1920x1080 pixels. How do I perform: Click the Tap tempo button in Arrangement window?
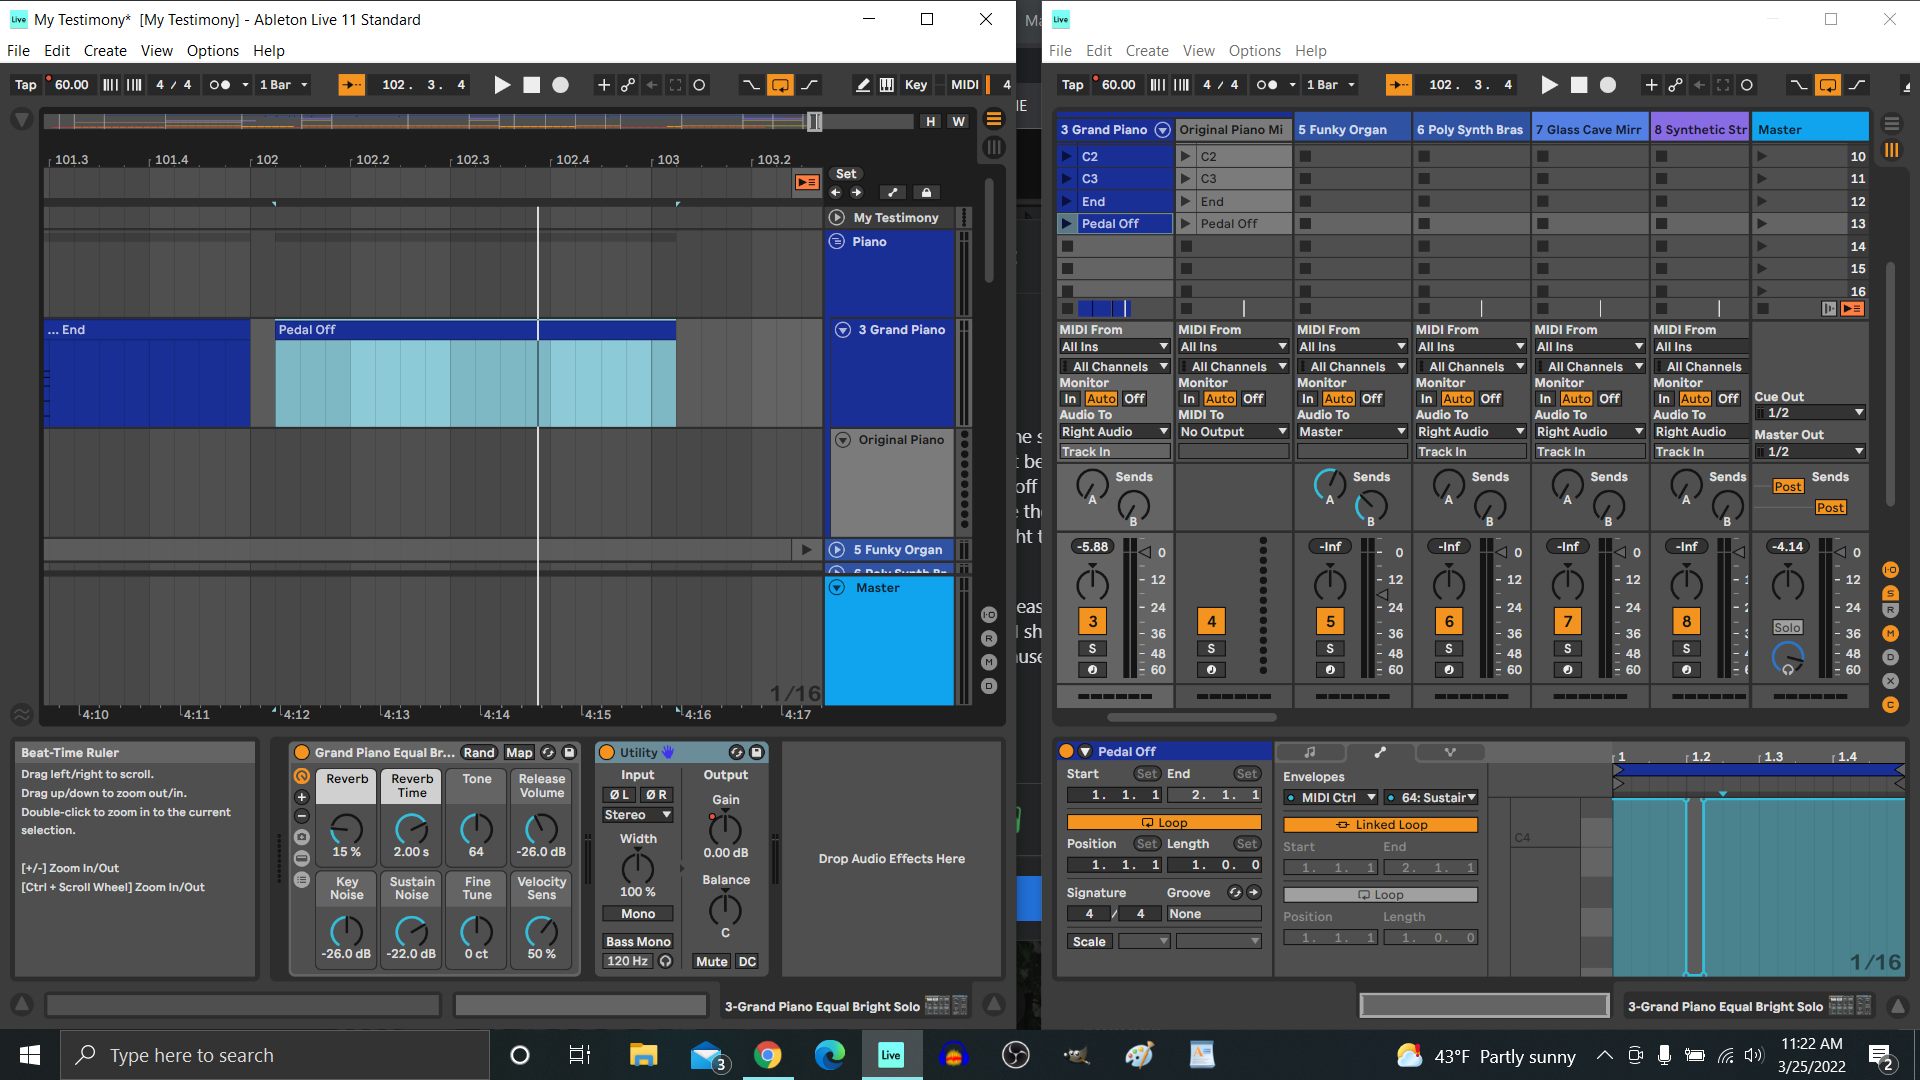coord(26,85)
